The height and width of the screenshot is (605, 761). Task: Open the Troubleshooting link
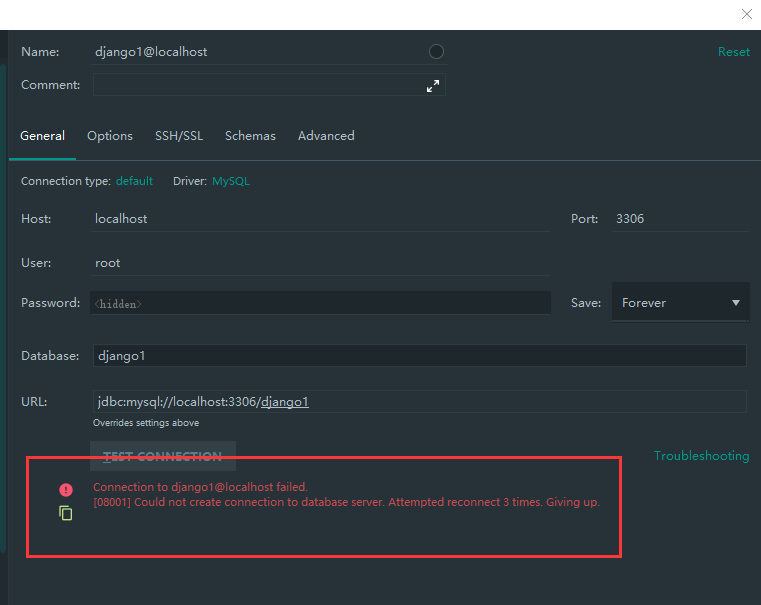pyautogui.click(x=701, y=456)
